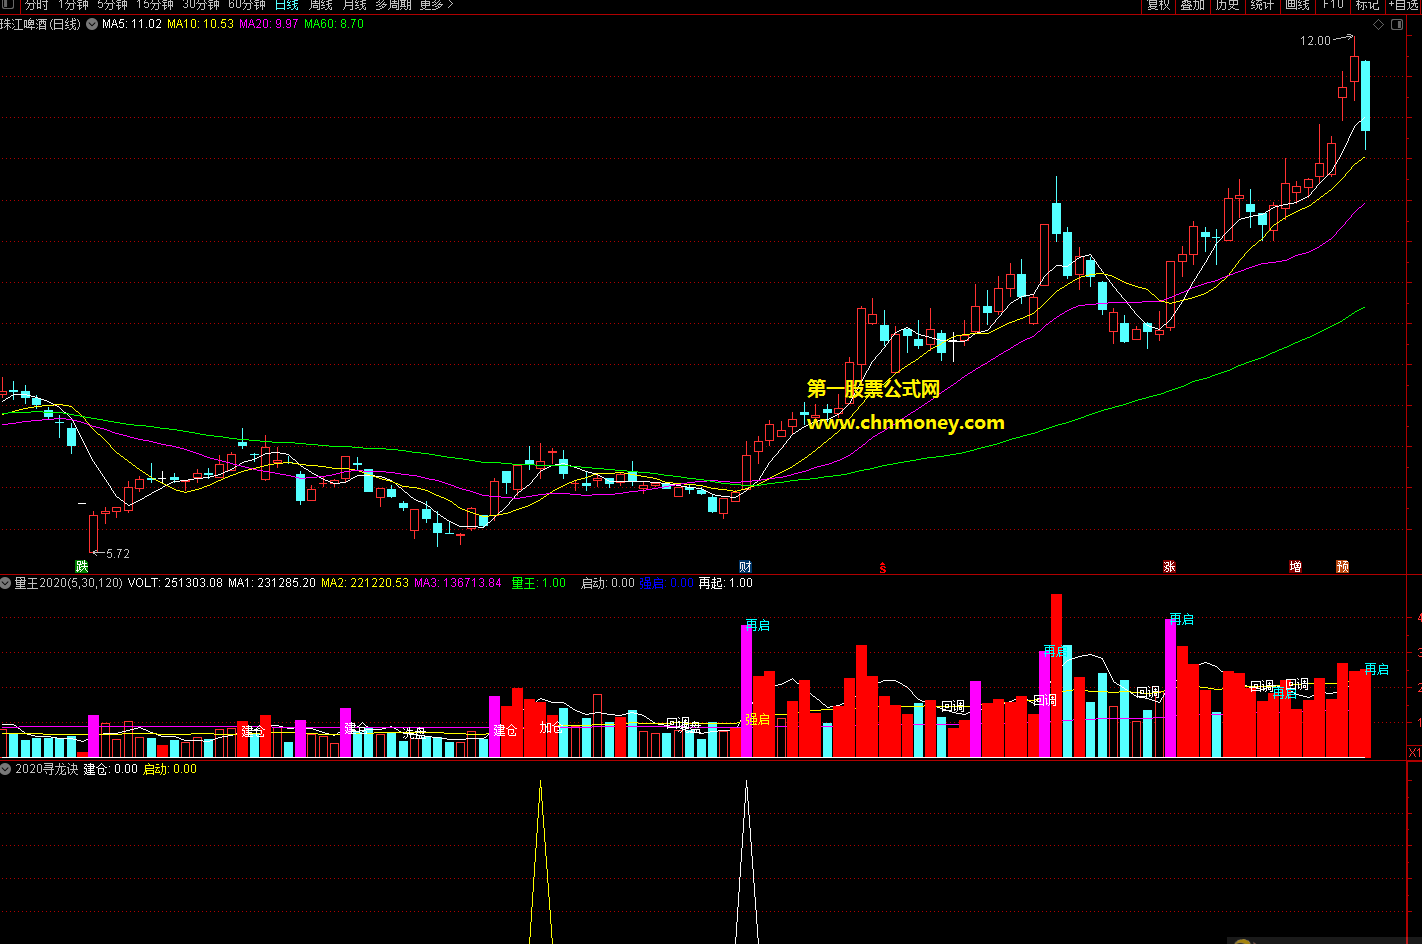Click the yellow signal spike in bottom panel

coord(540,862)
